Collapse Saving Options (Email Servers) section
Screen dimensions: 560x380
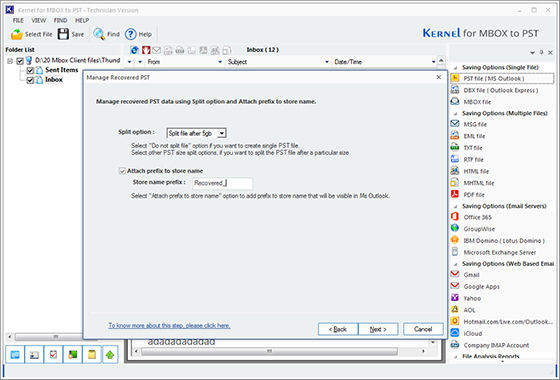(x=455, y=206)
